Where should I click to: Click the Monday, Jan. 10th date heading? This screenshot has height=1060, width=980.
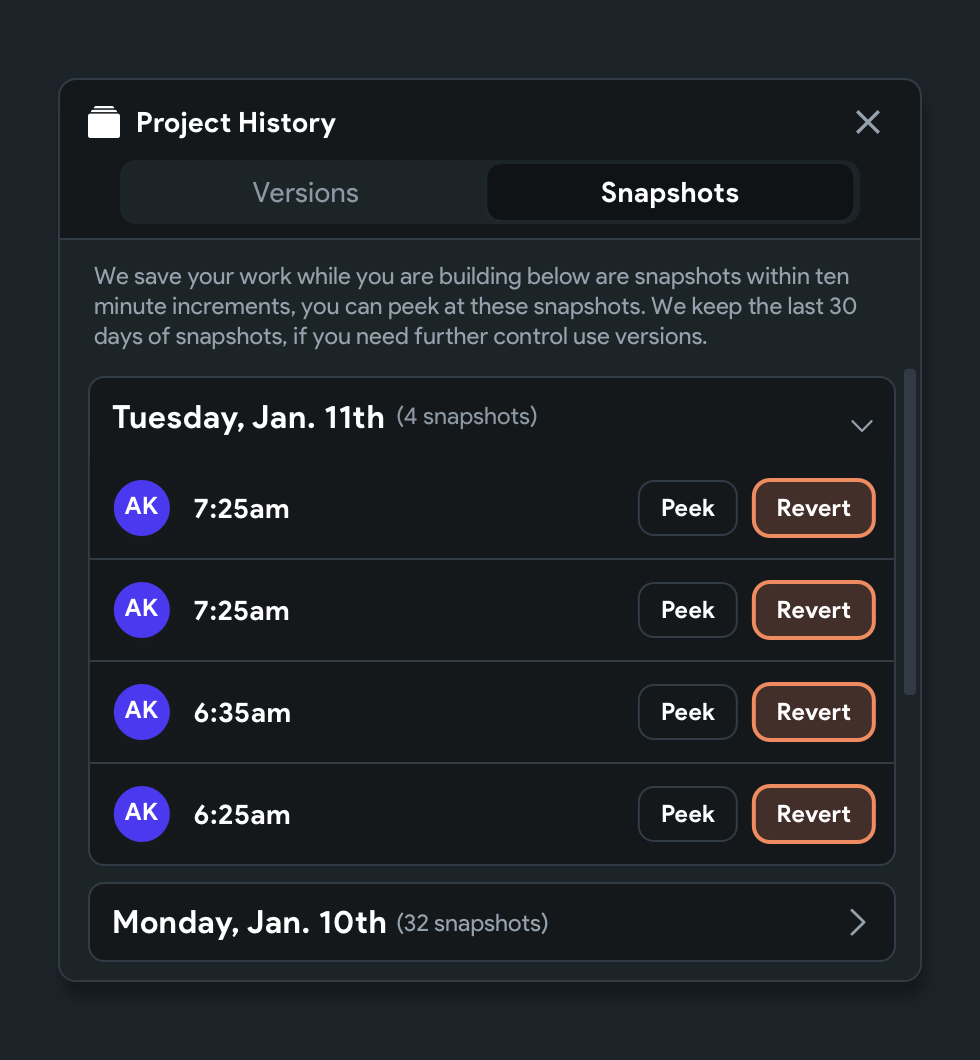[249, 922]
